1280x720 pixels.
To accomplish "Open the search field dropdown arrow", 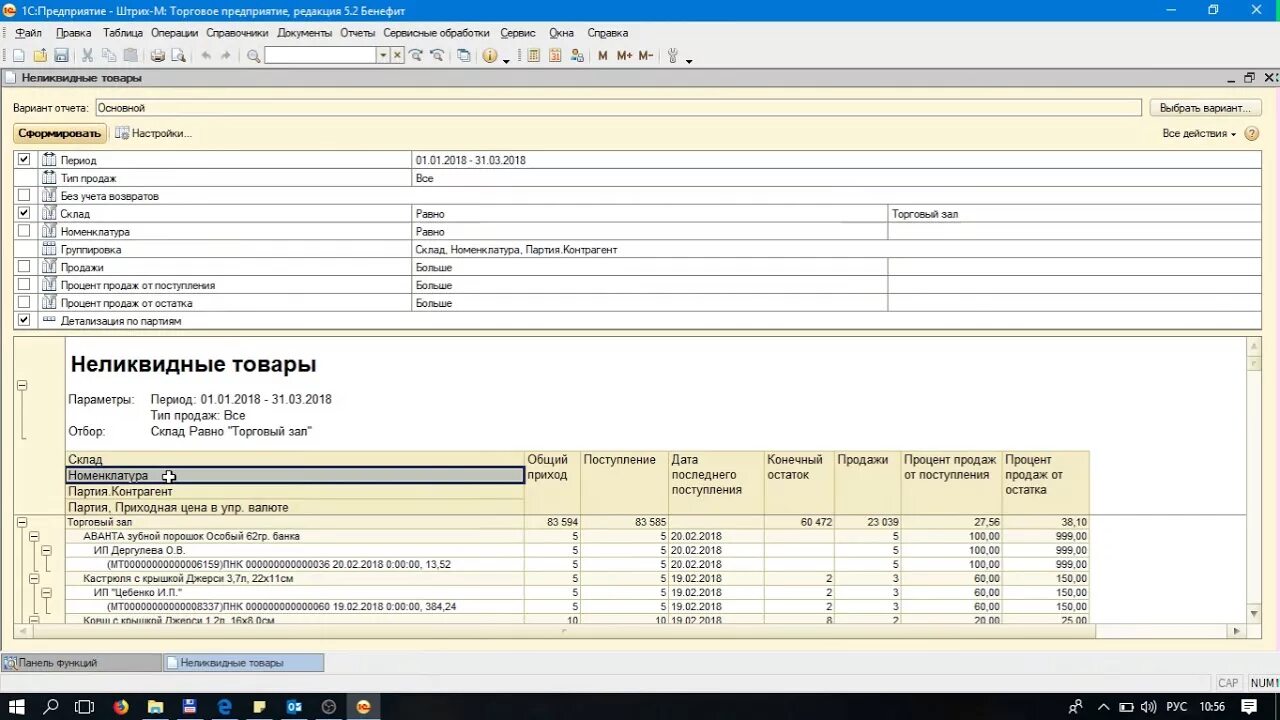I will coord(383,56).
